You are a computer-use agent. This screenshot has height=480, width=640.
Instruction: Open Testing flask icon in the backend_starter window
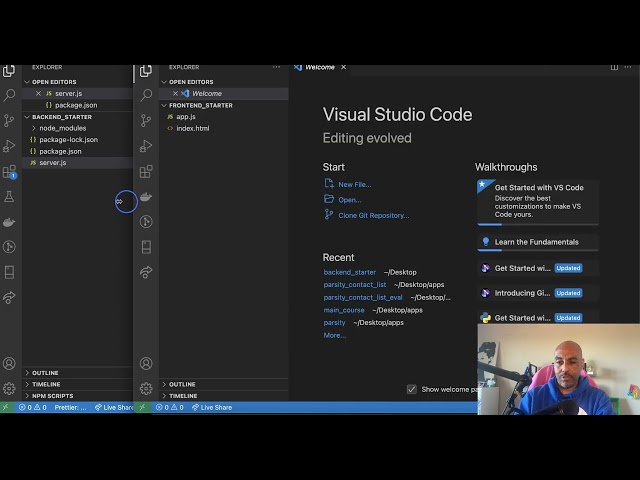click(x=9, y=197)
